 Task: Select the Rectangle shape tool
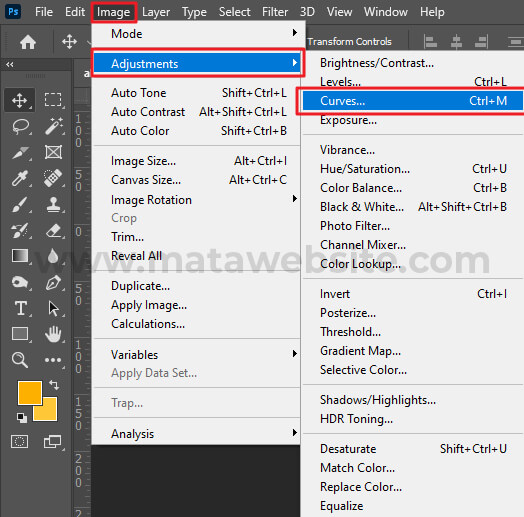[x=20, y=334]
